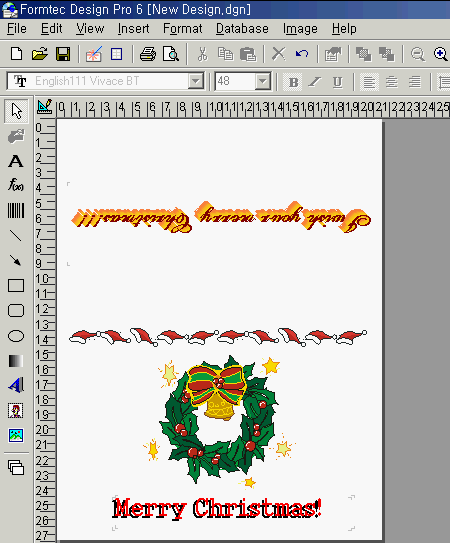Viewport: 450px width, 543px height.
Task: Select the arrow pointer tool
Action: coord(16,111)
